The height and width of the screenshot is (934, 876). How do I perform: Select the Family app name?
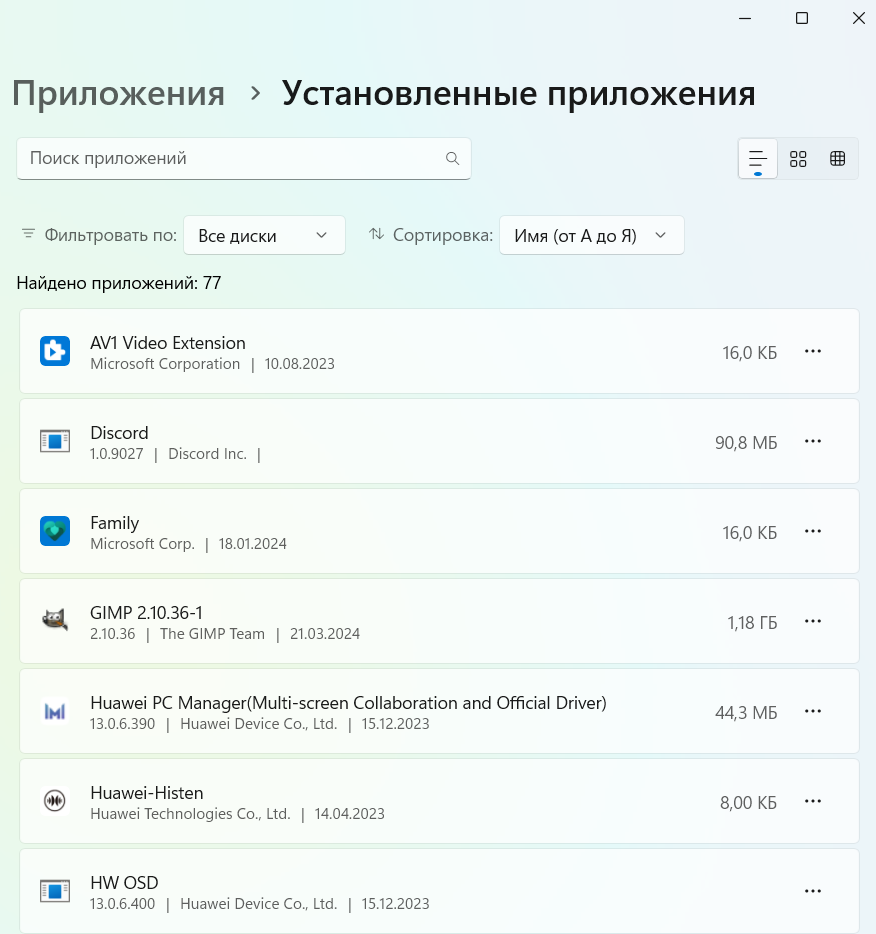click(x=114, y=523)
